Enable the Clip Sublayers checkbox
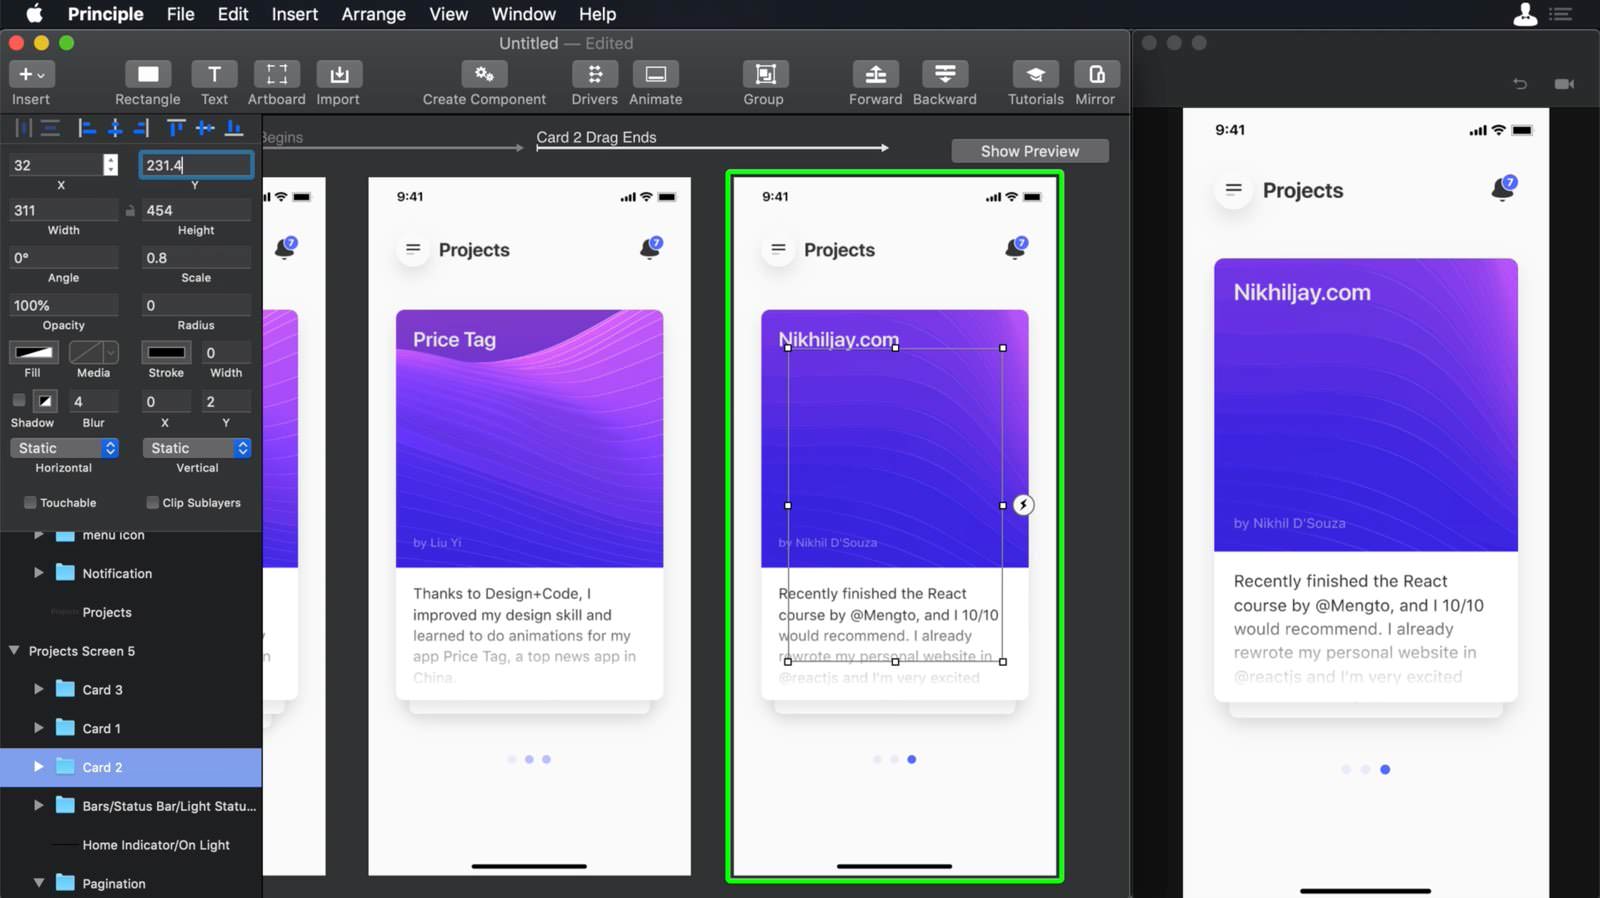 coord(153,502)
